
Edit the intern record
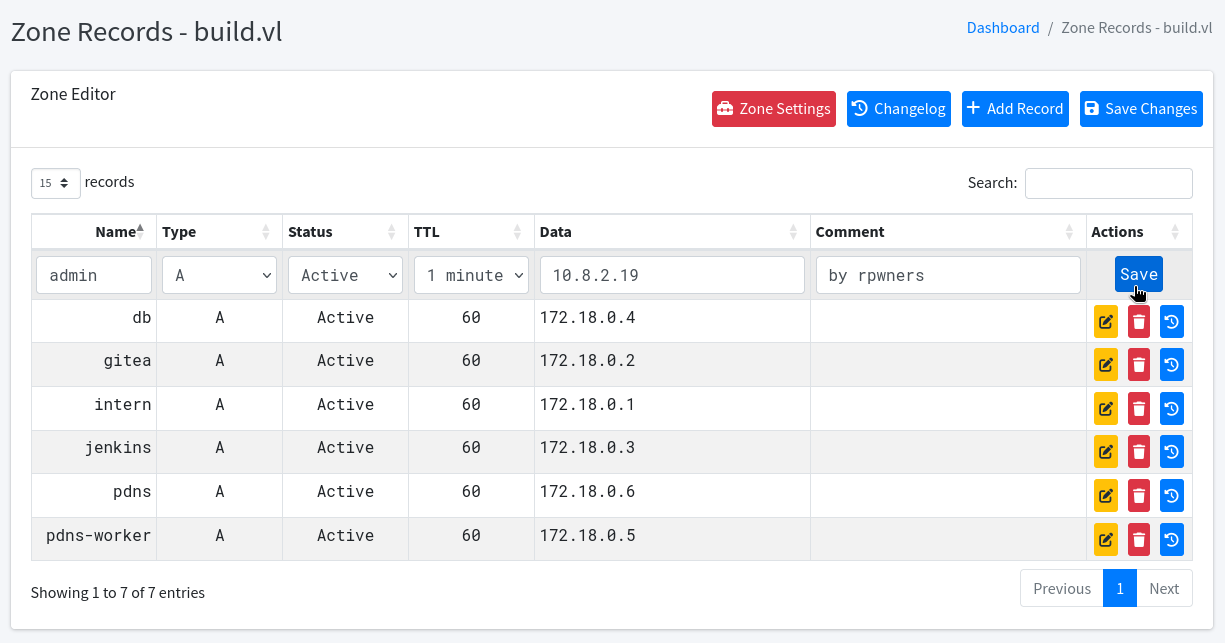pos(1106,409)
